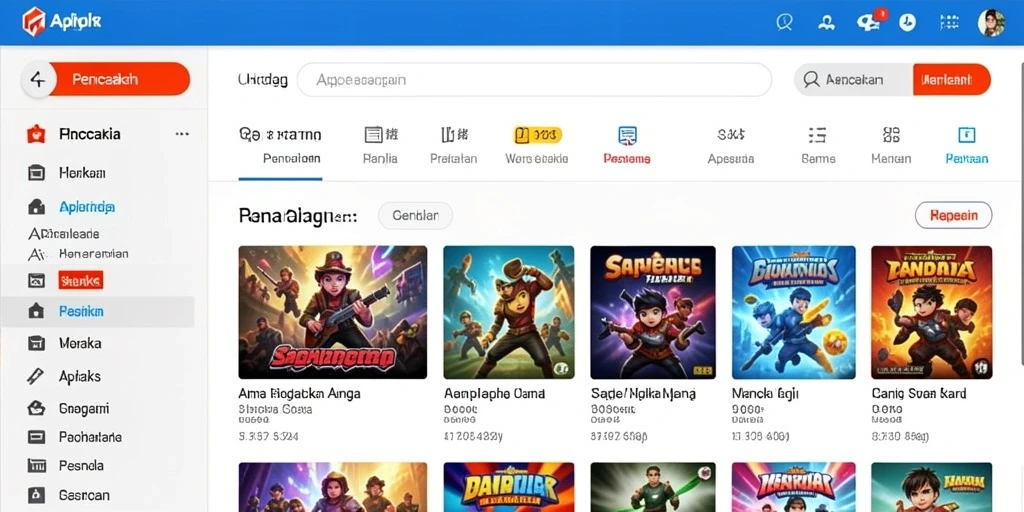Open Aemplaphe Oama game thumbnail

[509, 312]
